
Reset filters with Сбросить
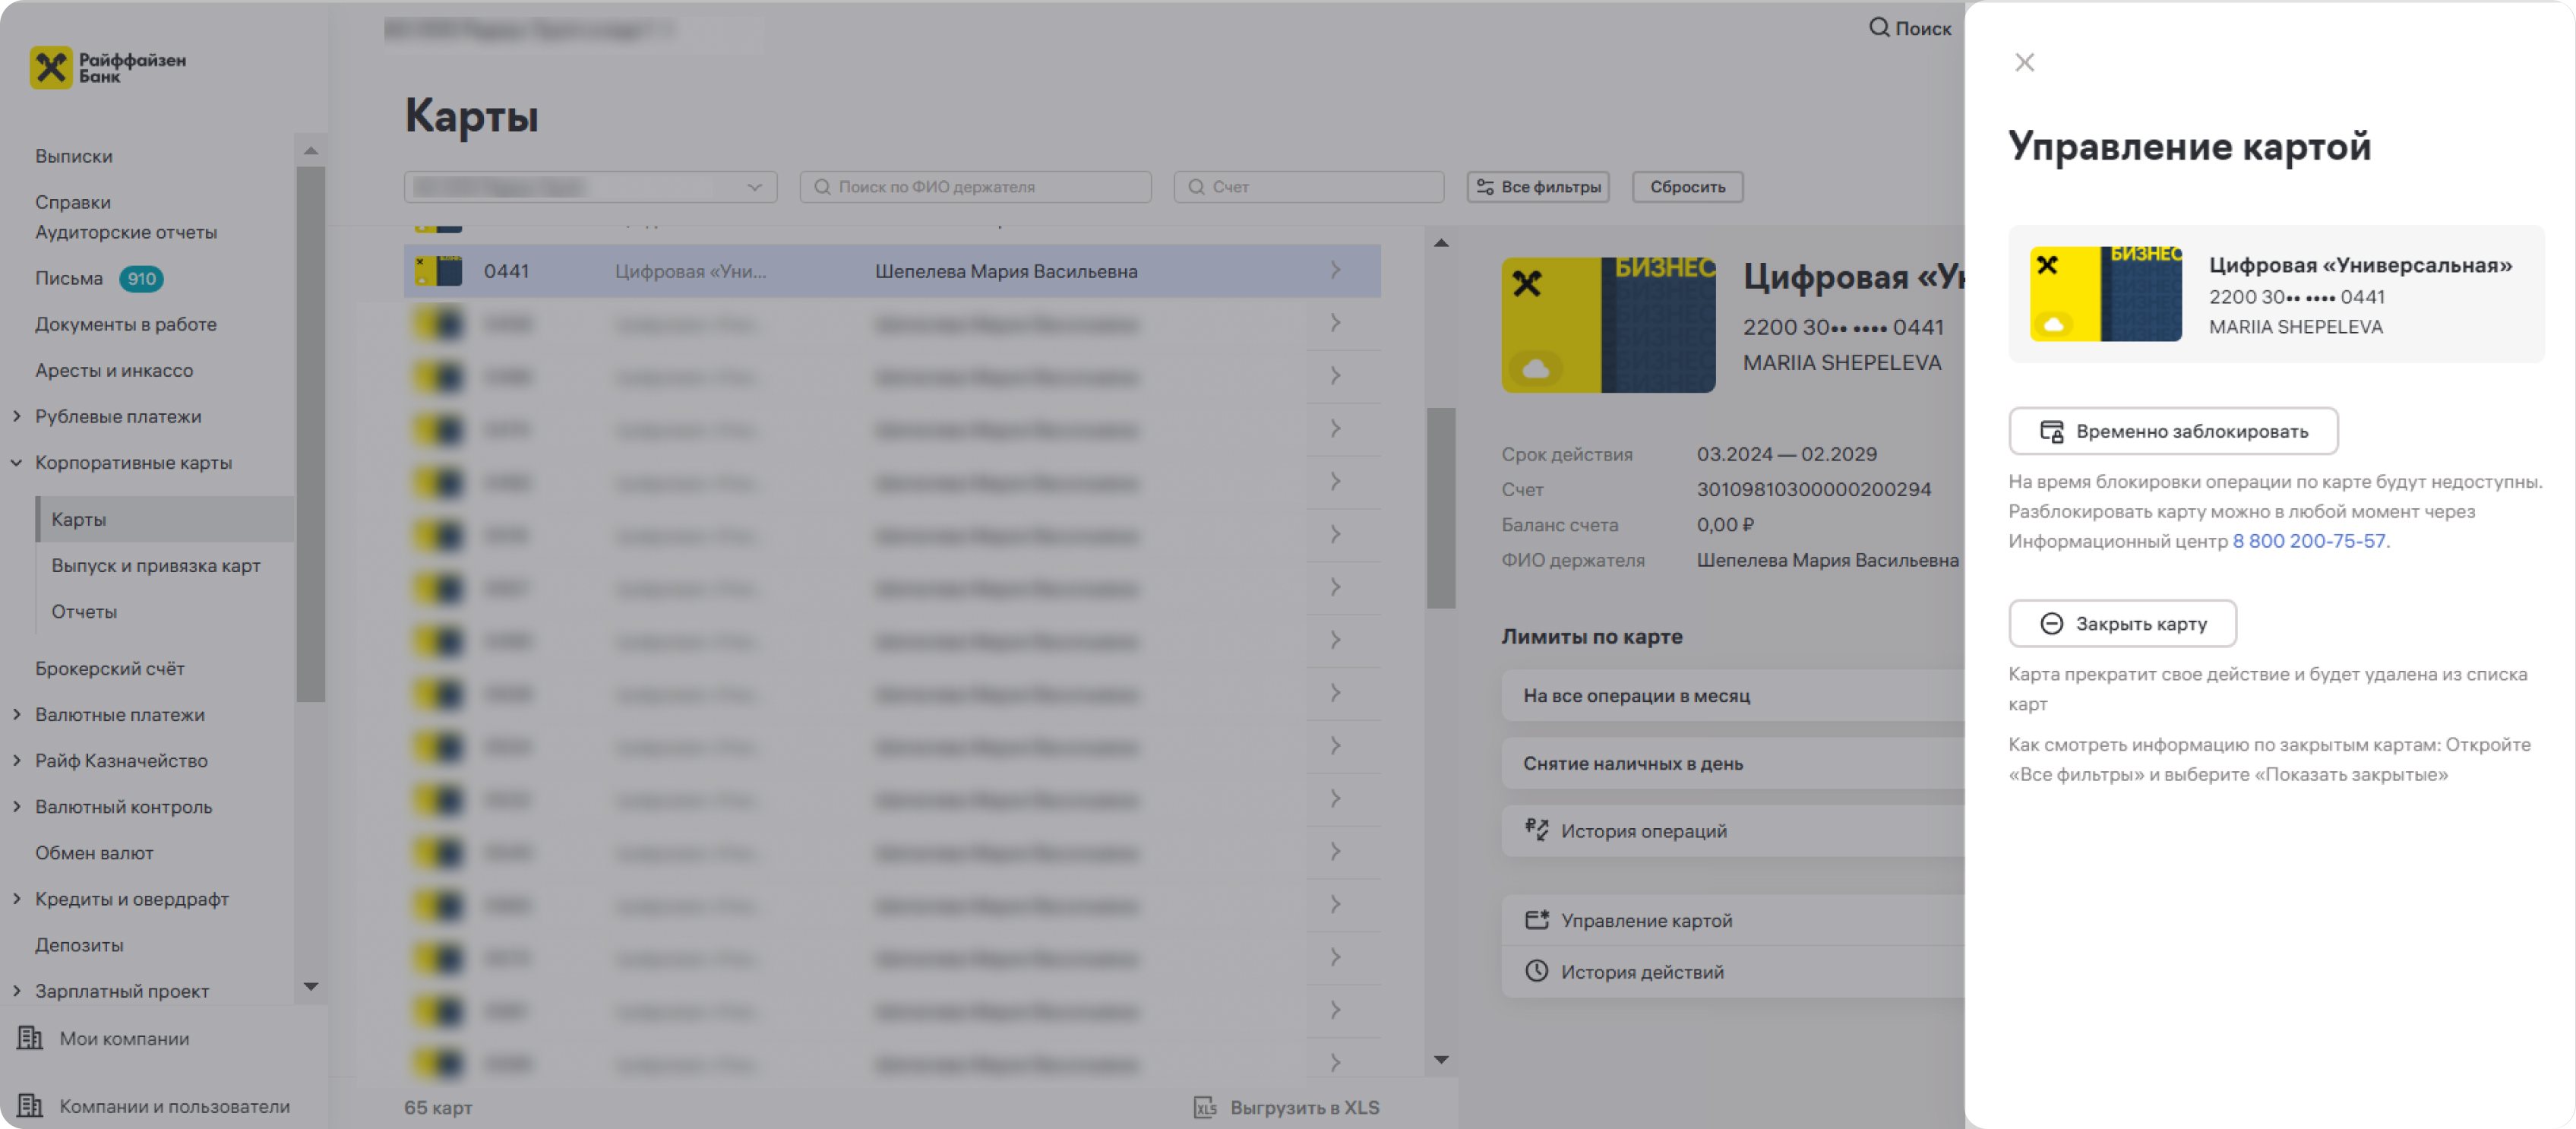[1687, 187]
